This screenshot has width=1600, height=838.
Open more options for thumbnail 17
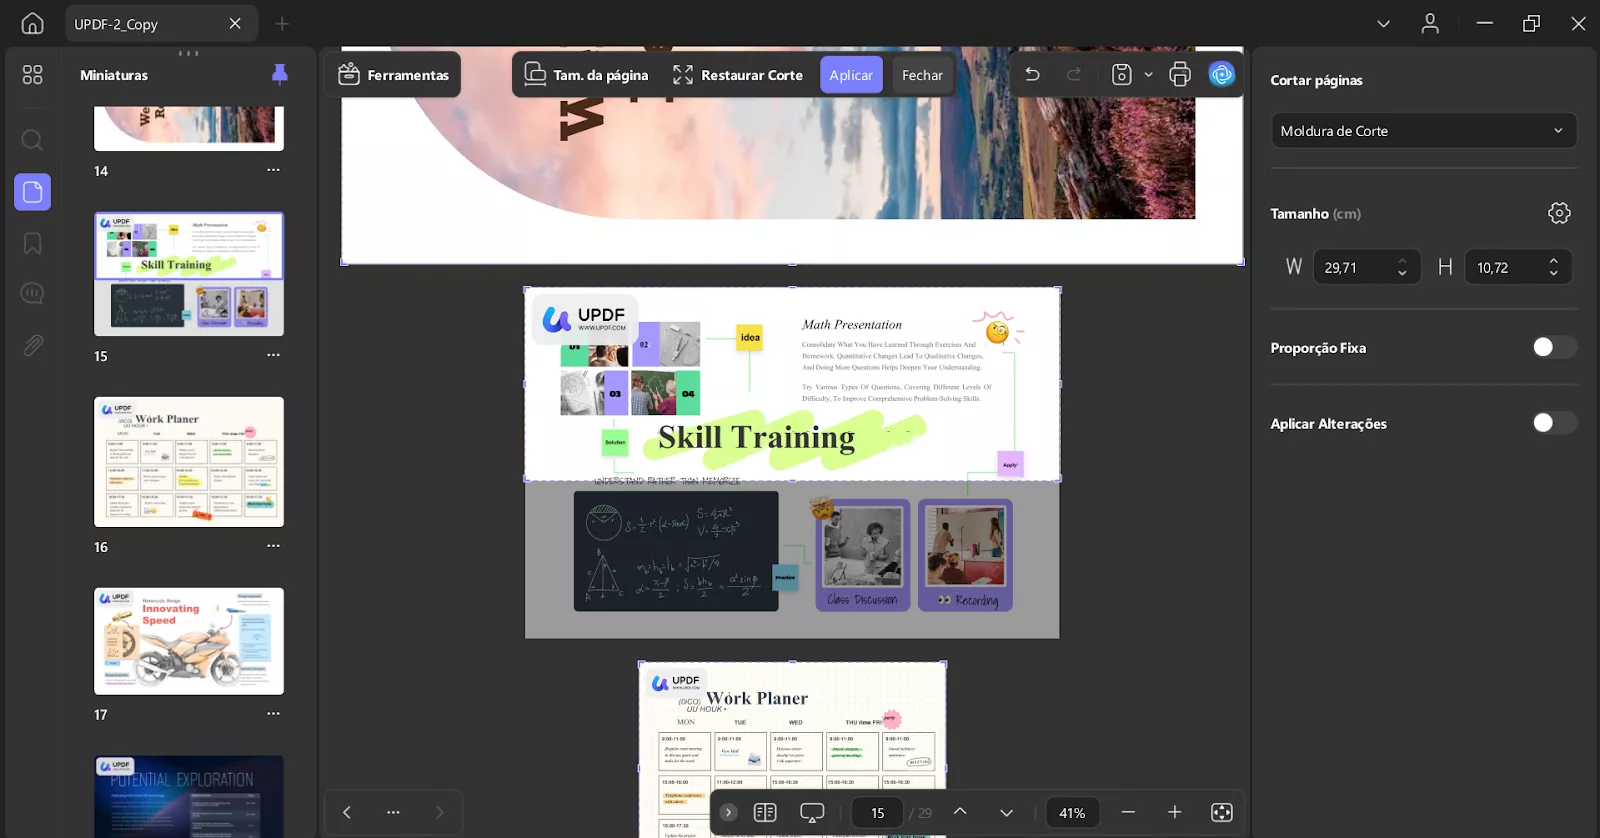273,714
